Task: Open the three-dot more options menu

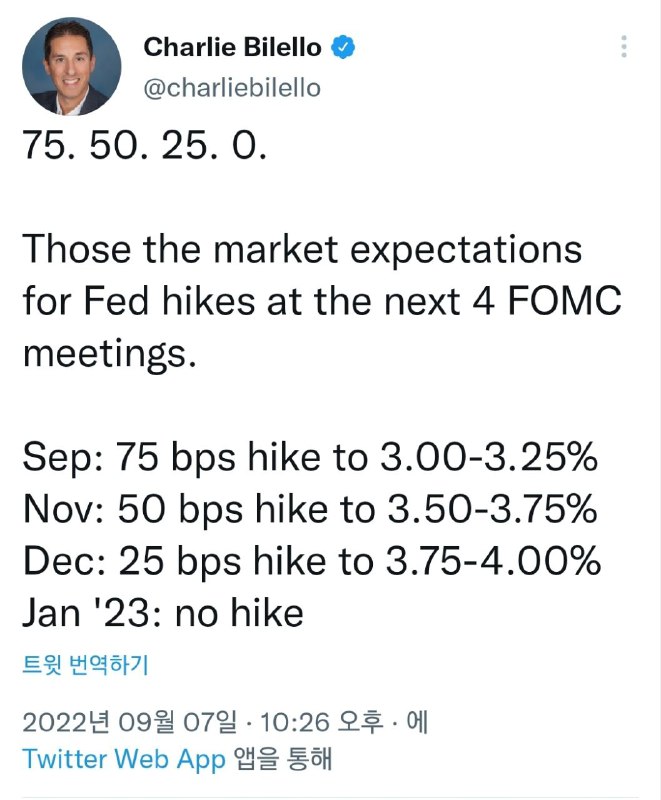Action: pyautogui.click(x=624, y=46)
